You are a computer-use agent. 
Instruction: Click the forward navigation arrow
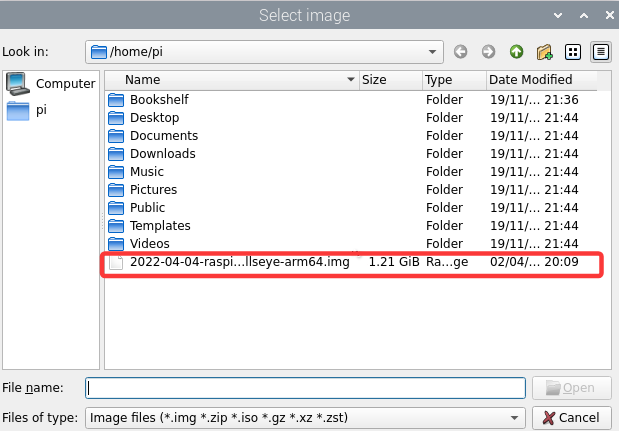click(x=488, y=51)
